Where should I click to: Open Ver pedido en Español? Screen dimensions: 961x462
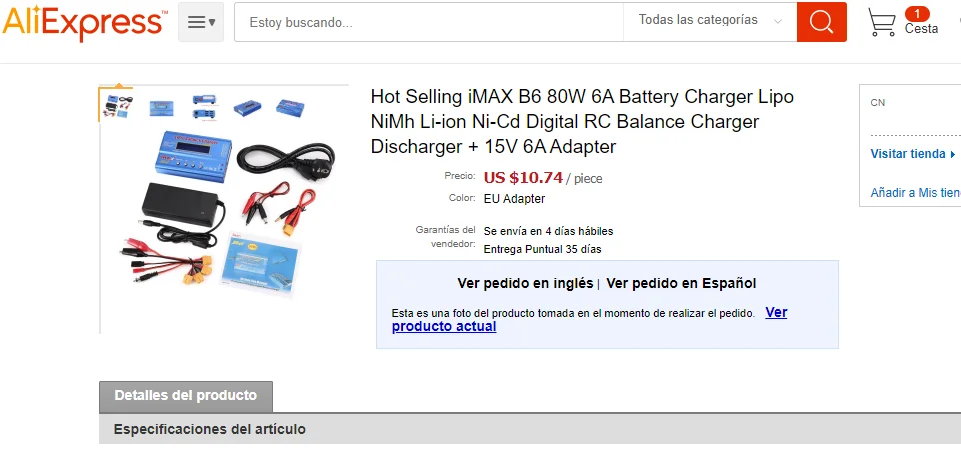pos(681,284)
